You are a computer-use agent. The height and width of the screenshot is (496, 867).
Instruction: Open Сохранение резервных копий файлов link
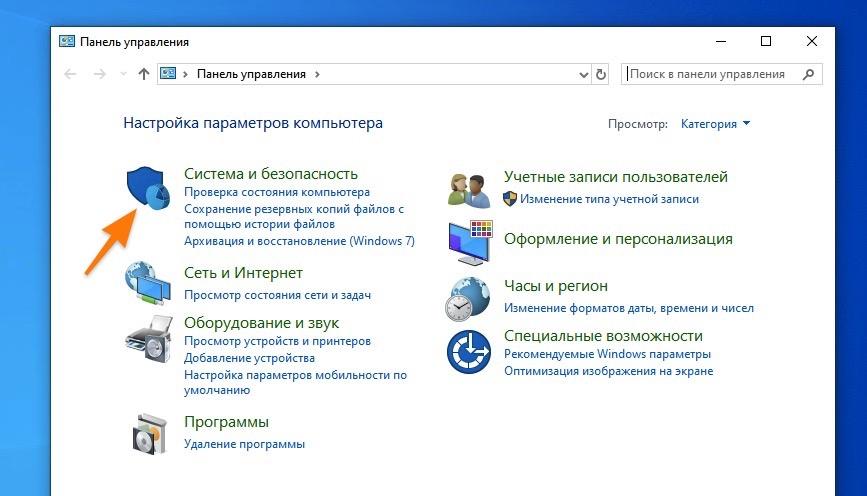point(294,216)
